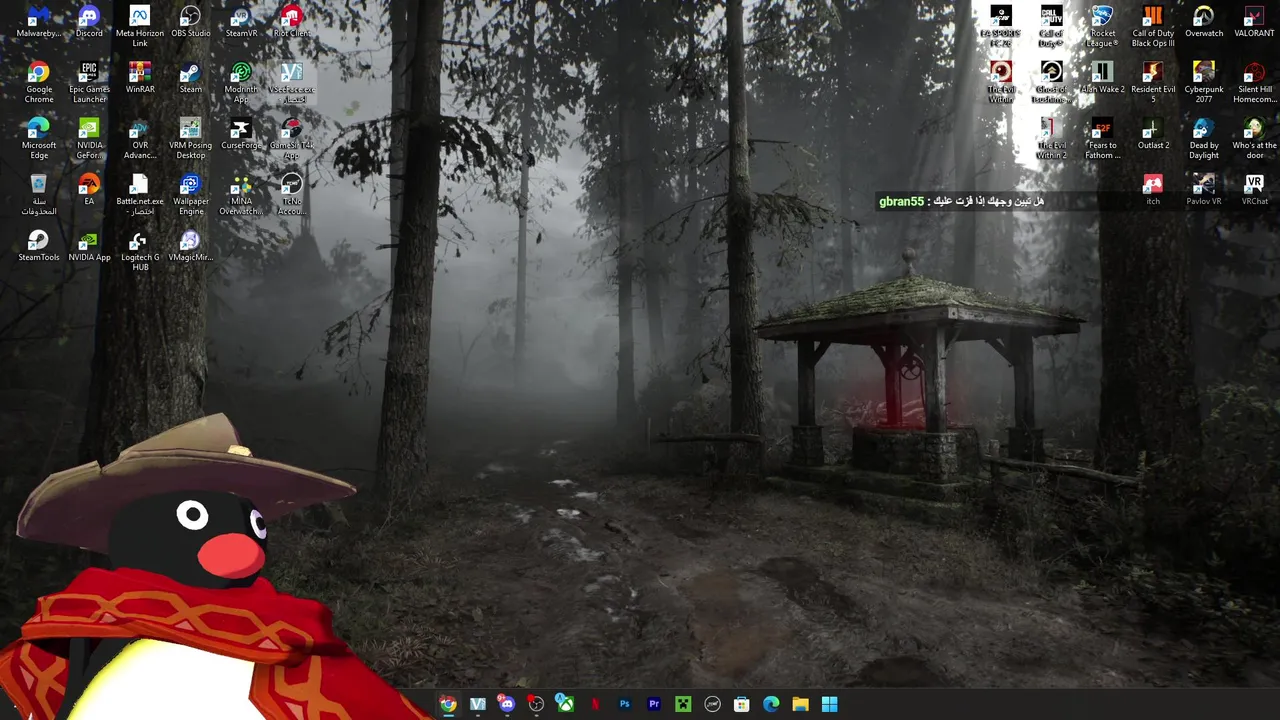Select The Evil Within desktop shortcut

tap(1001, 82)
